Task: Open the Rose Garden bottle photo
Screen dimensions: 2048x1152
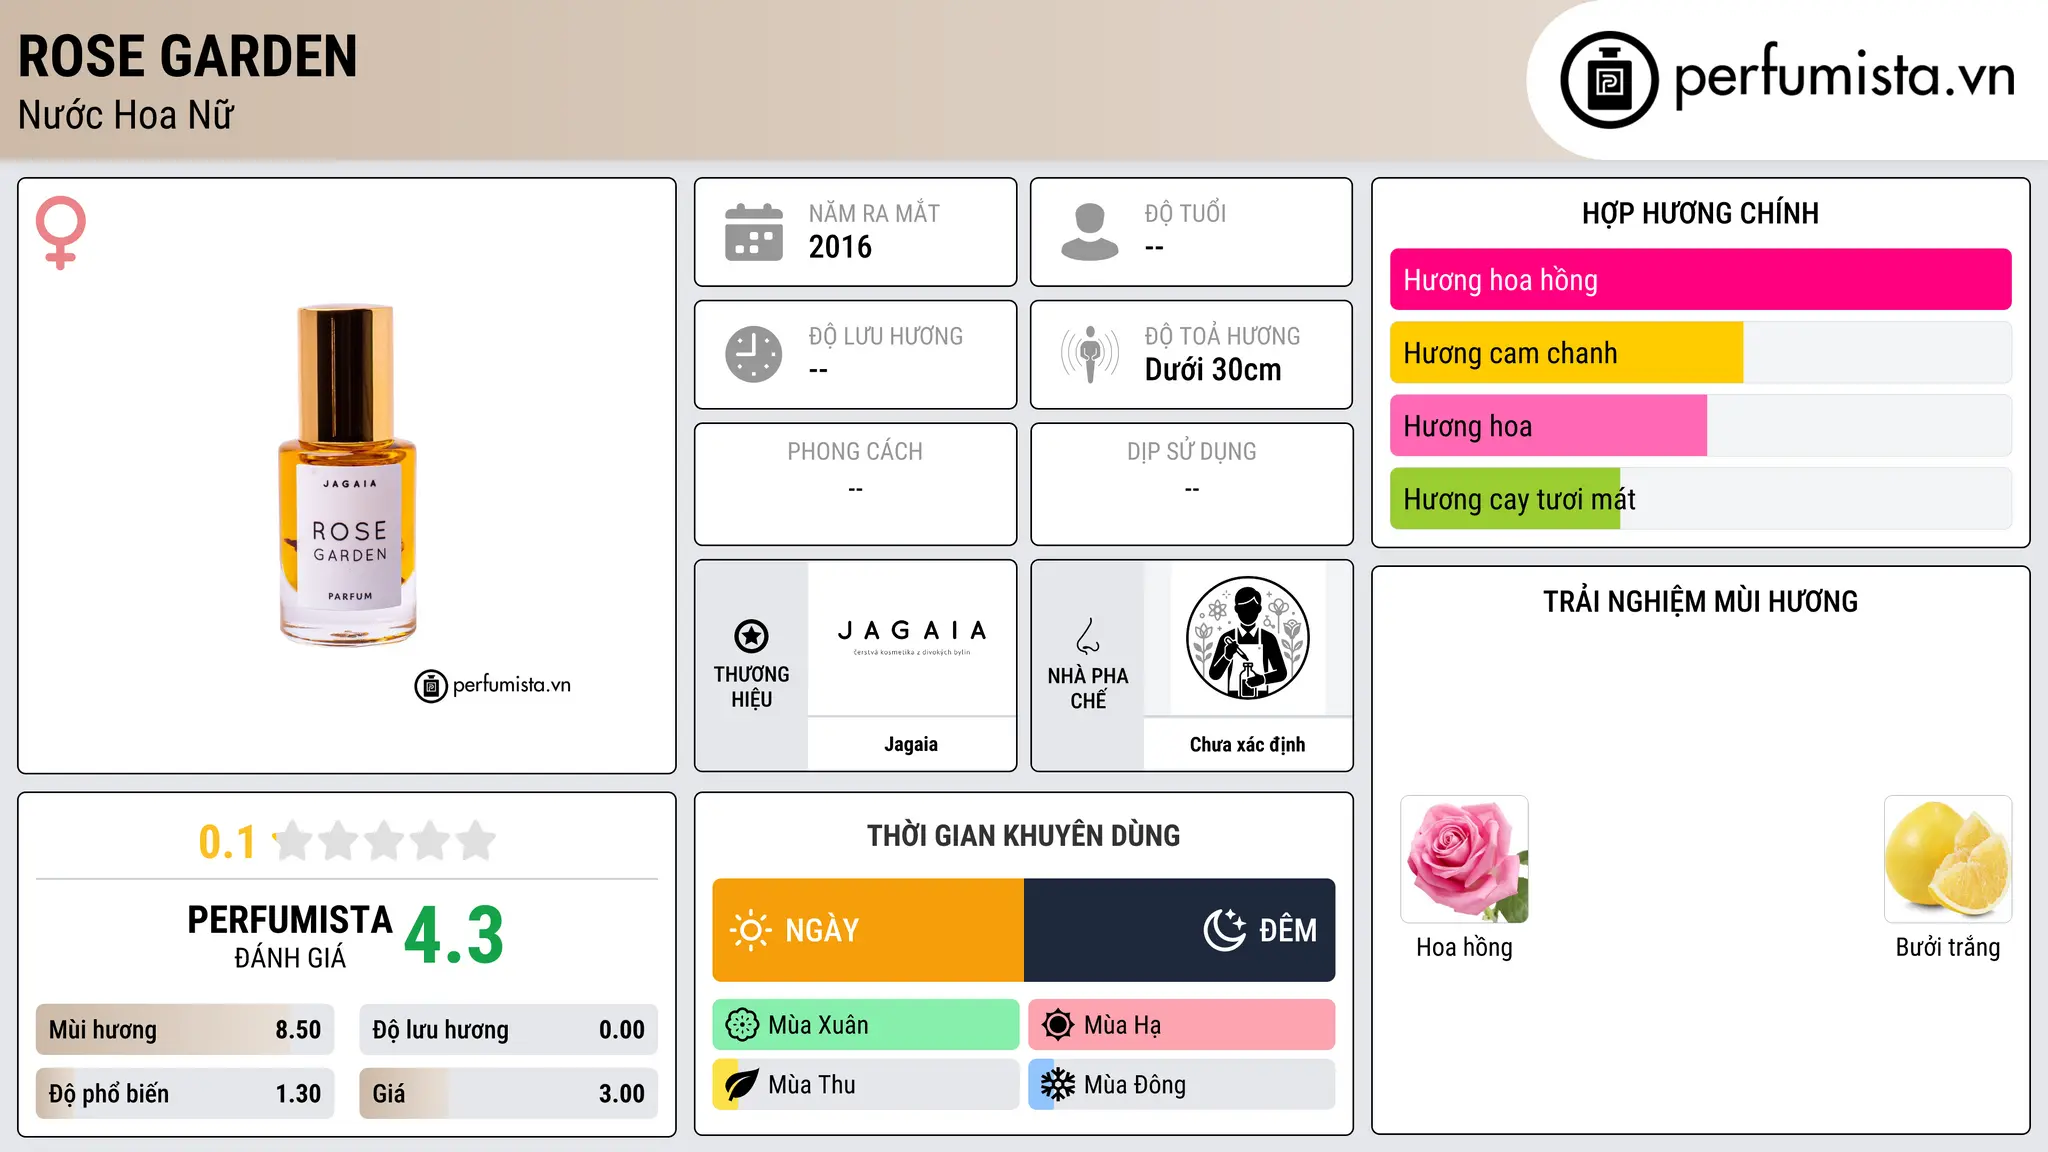Action: (347, 475)
